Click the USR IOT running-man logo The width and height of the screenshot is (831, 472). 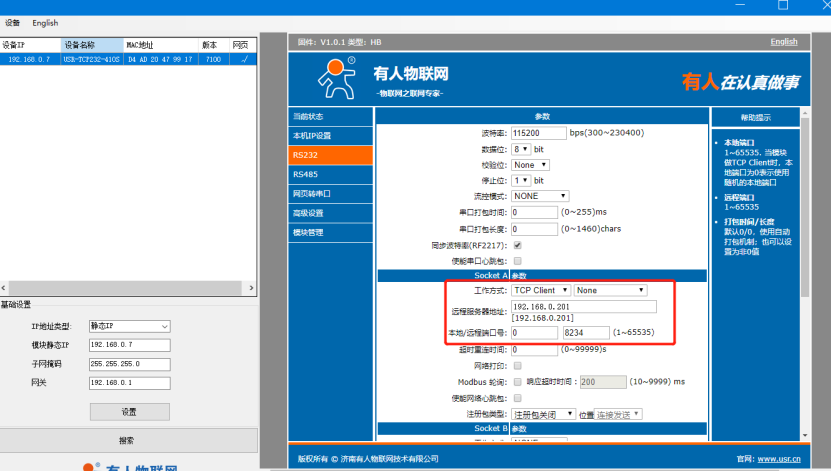click(336, 77)
